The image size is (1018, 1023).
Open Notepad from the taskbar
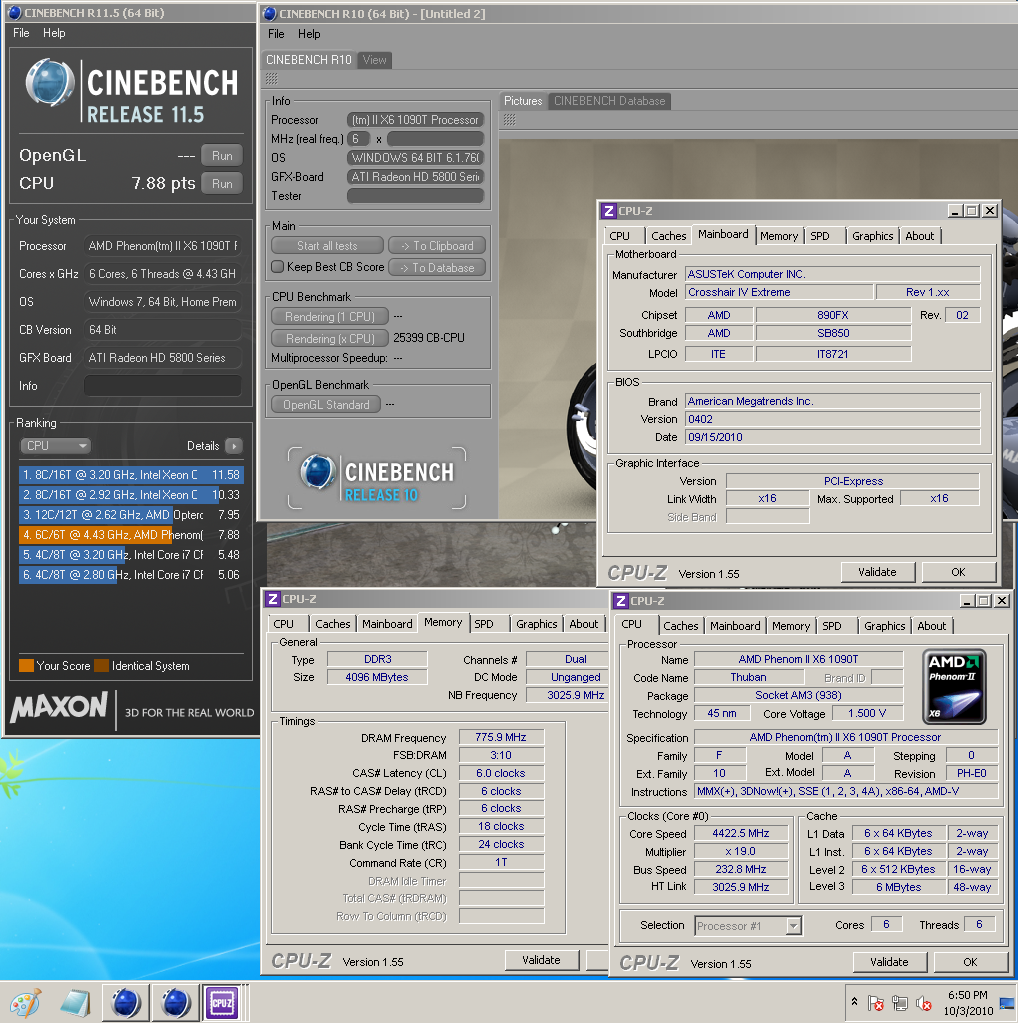coord(76,1003)
